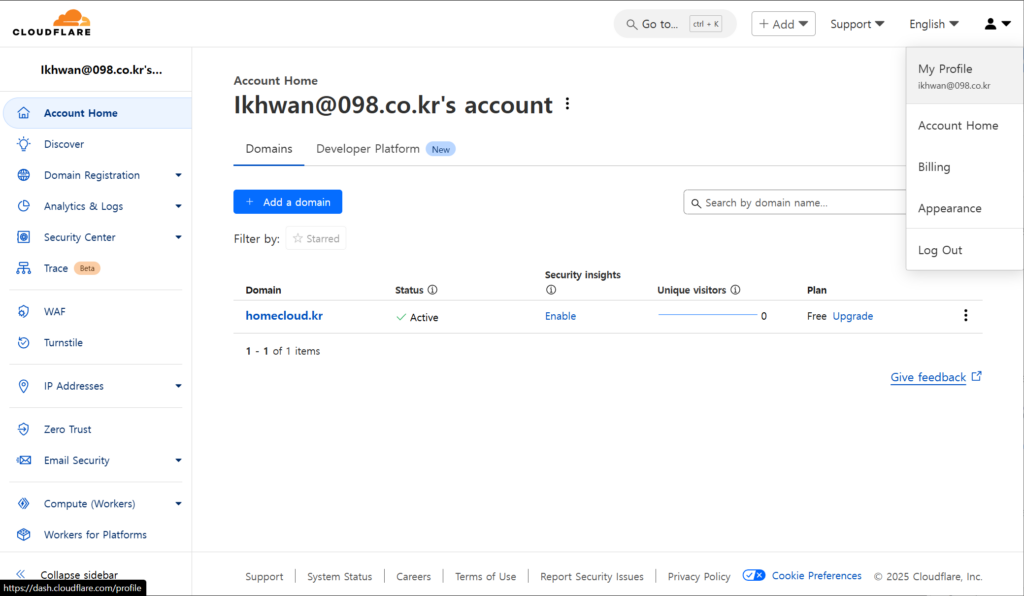Click the Add a domain button
Screen dimensions: 1024x596
tap(288, 202)
